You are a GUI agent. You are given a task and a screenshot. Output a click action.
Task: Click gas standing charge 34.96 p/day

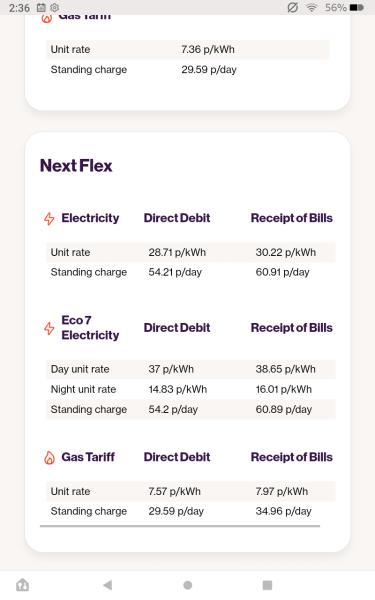pyautogui.click(x=284, y=511)
